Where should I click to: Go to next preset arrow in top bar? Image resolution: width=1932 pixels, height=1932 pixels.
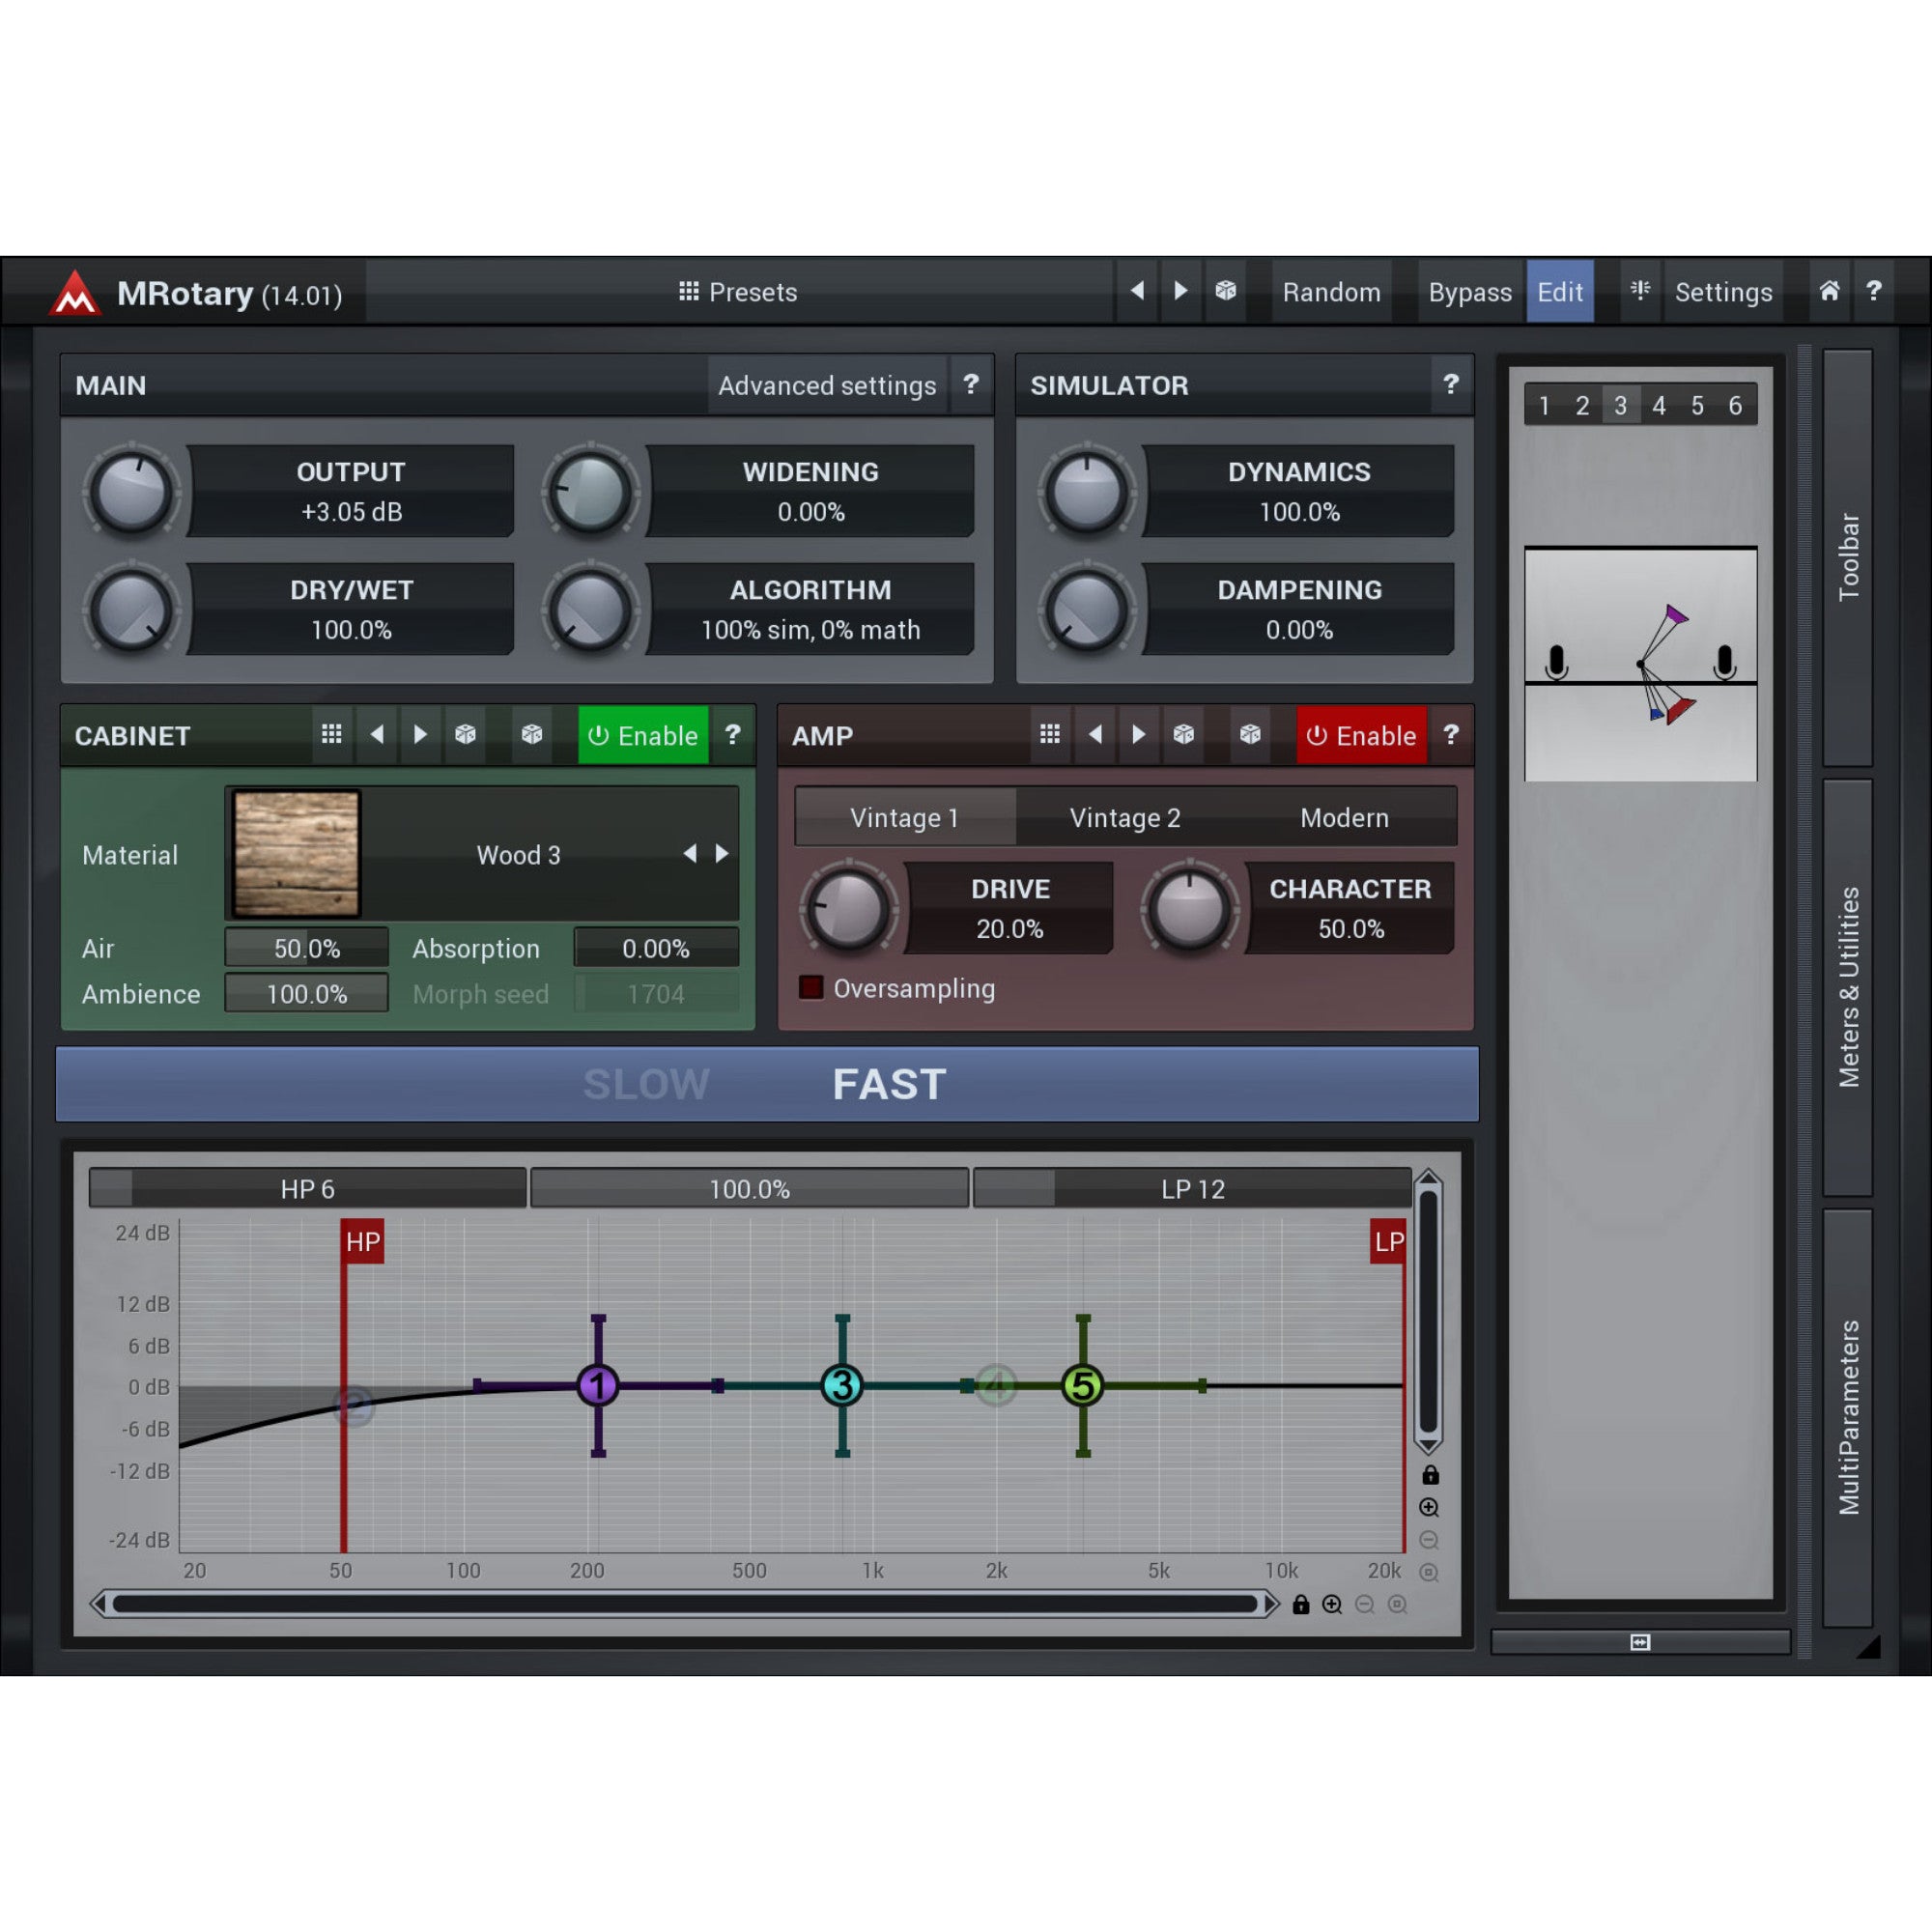coord(1181,291)
